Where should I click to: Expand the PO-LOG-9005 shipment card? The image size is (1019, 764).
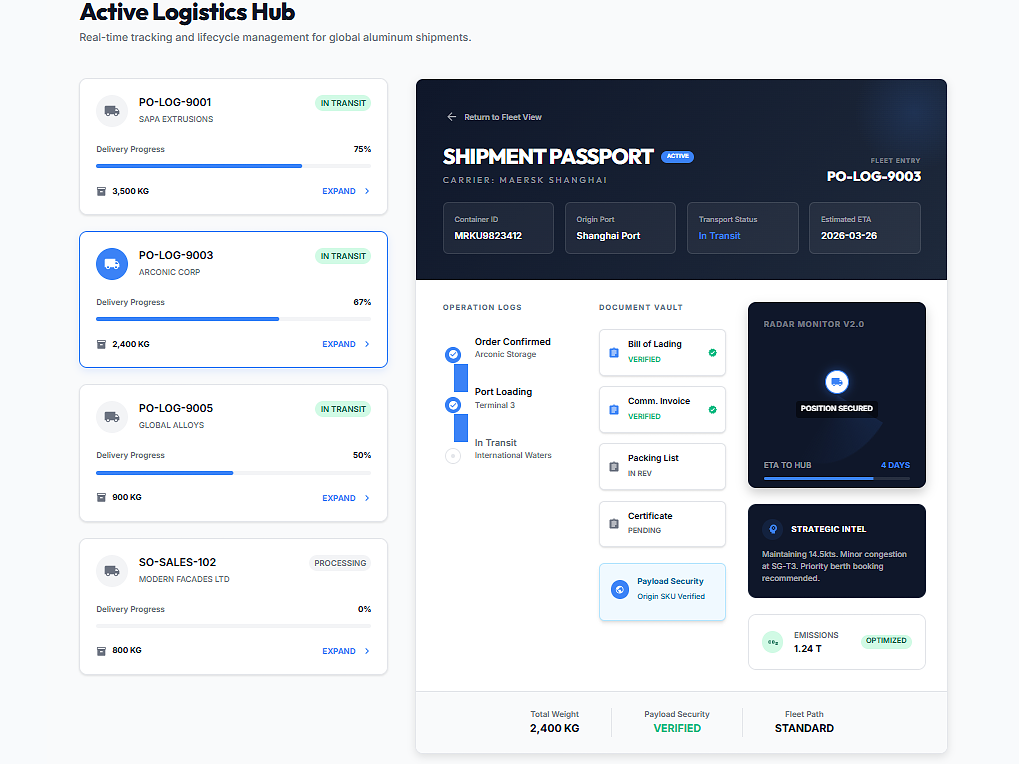[x=345, y=498]
